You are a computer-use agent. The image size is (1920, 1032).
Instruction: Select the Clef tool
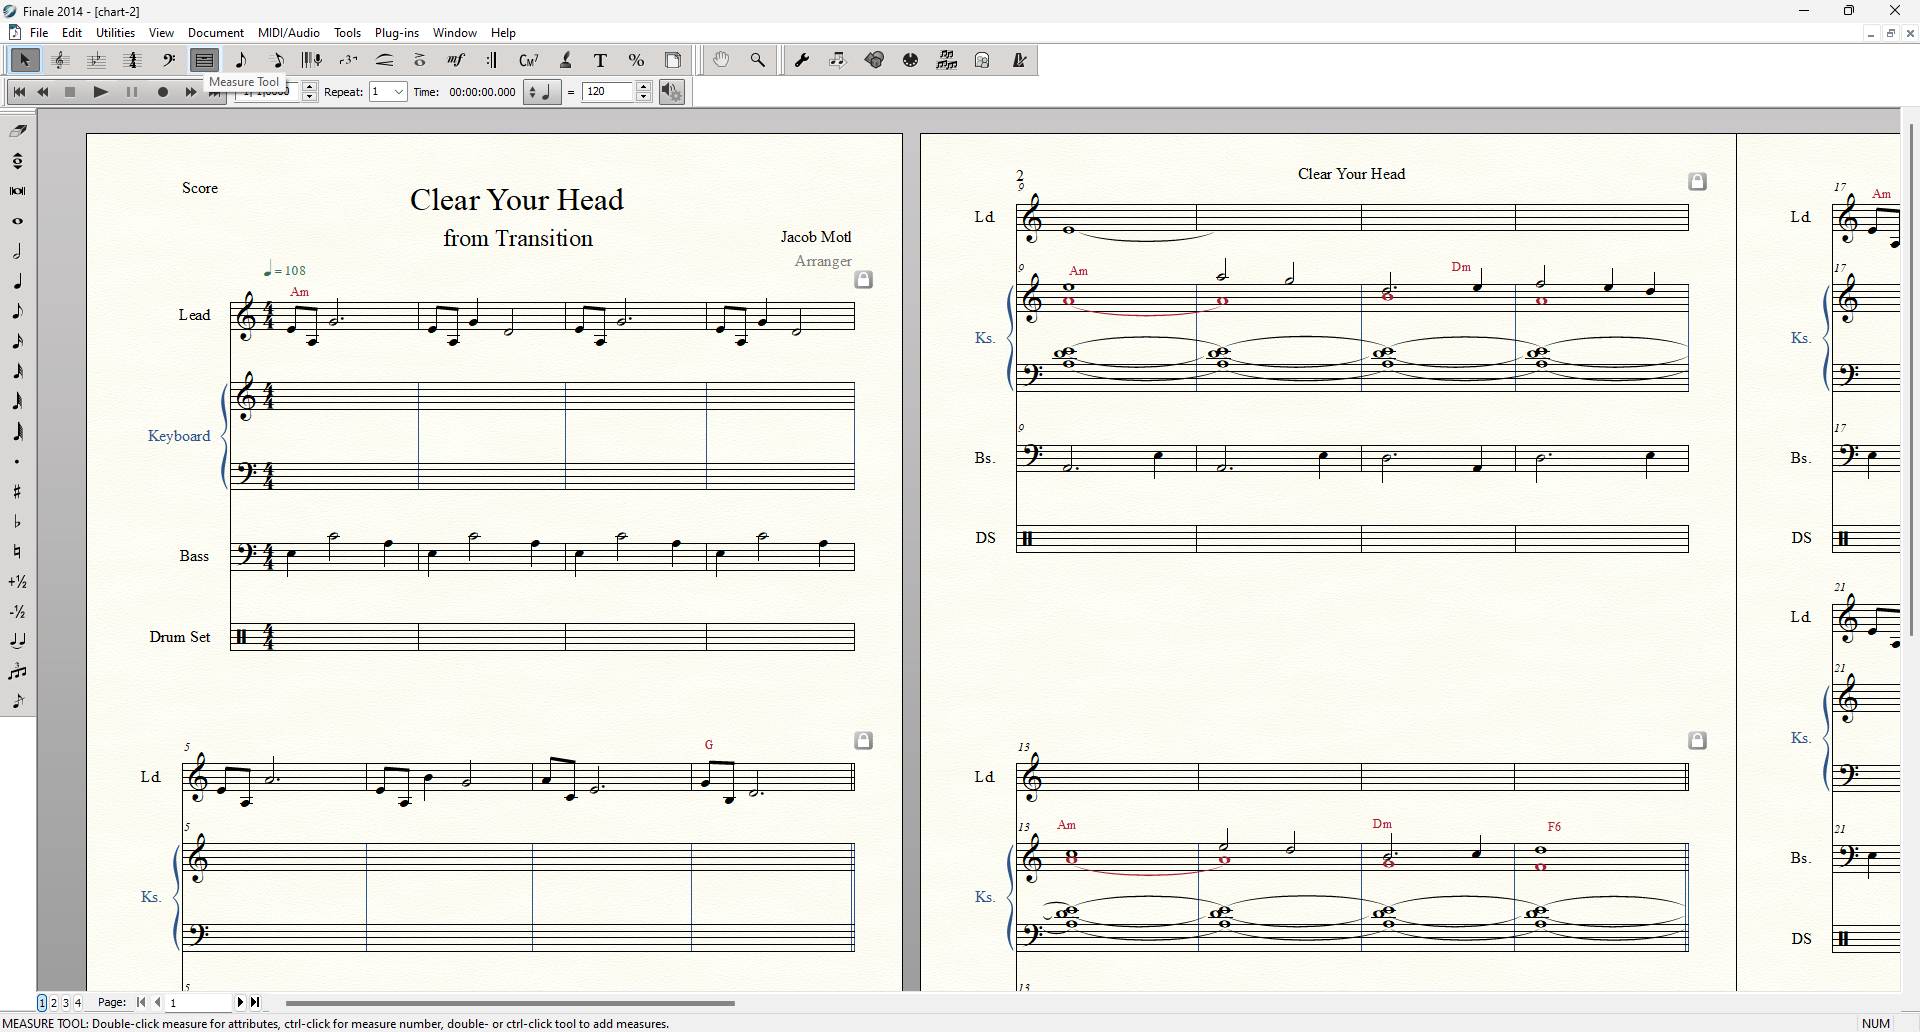pyautogui.click(x=168, y=61)
